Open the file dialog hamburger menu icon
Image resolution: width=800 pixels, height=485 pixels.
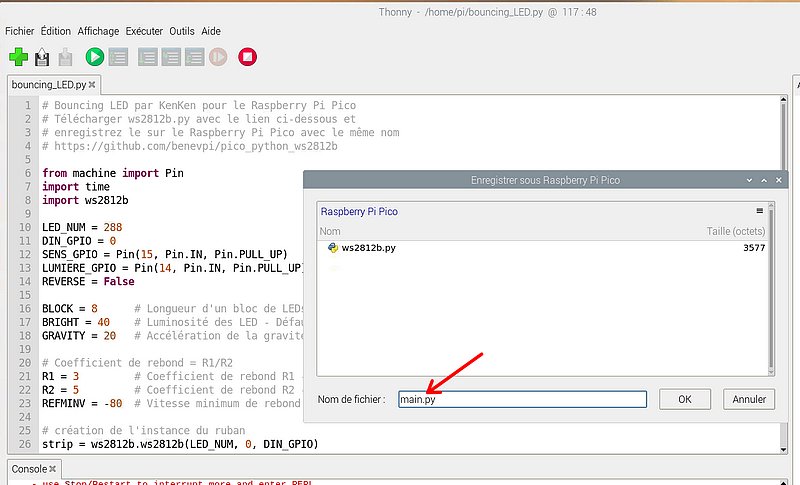coord(760,211)
